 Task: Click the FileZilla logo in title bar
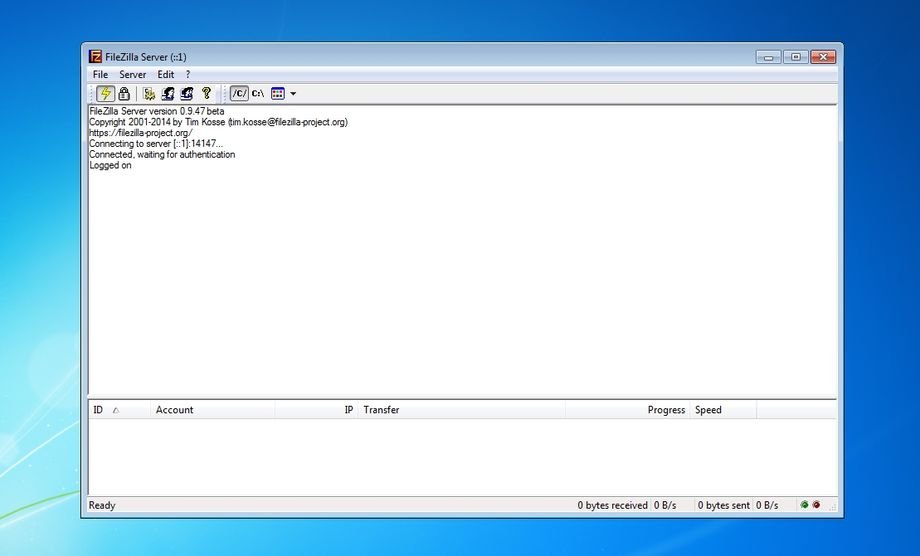pos(95,57)
